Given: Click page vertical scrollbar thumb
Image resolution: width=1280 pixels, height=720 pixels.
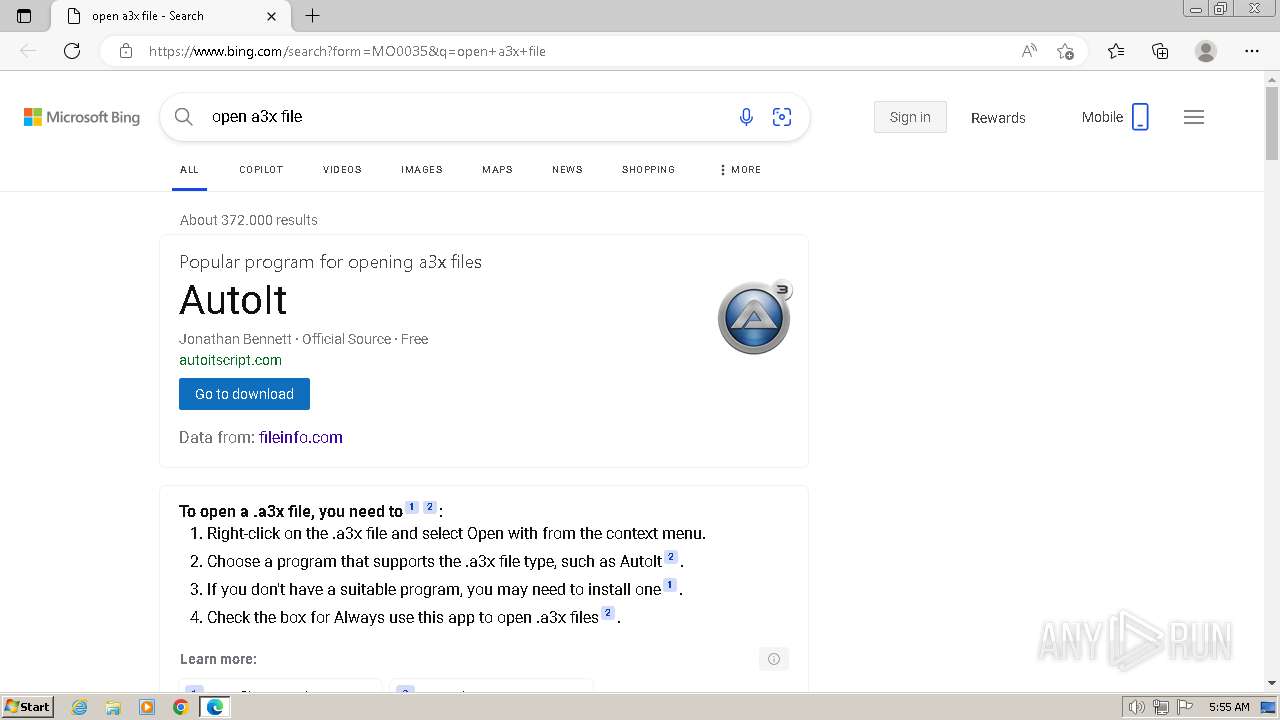Looking at the screenshot, I should (x=1272, y=122).
